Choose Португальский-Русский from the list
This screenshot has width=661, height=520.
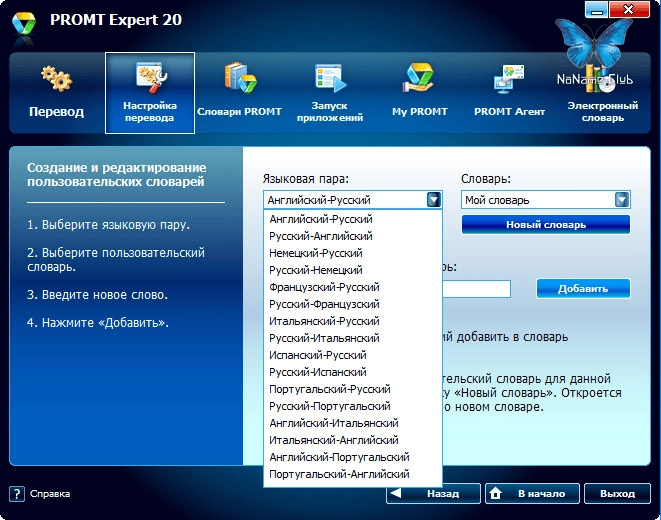[x=353, y=389]
